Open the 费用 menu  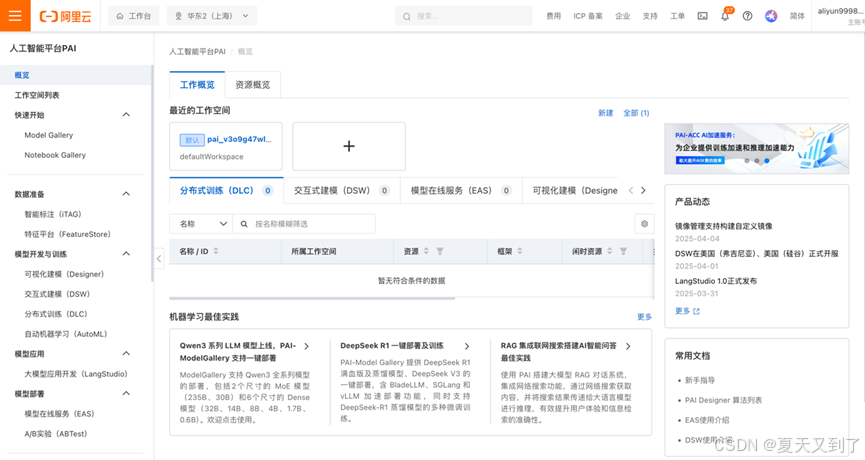coord(553,16)
